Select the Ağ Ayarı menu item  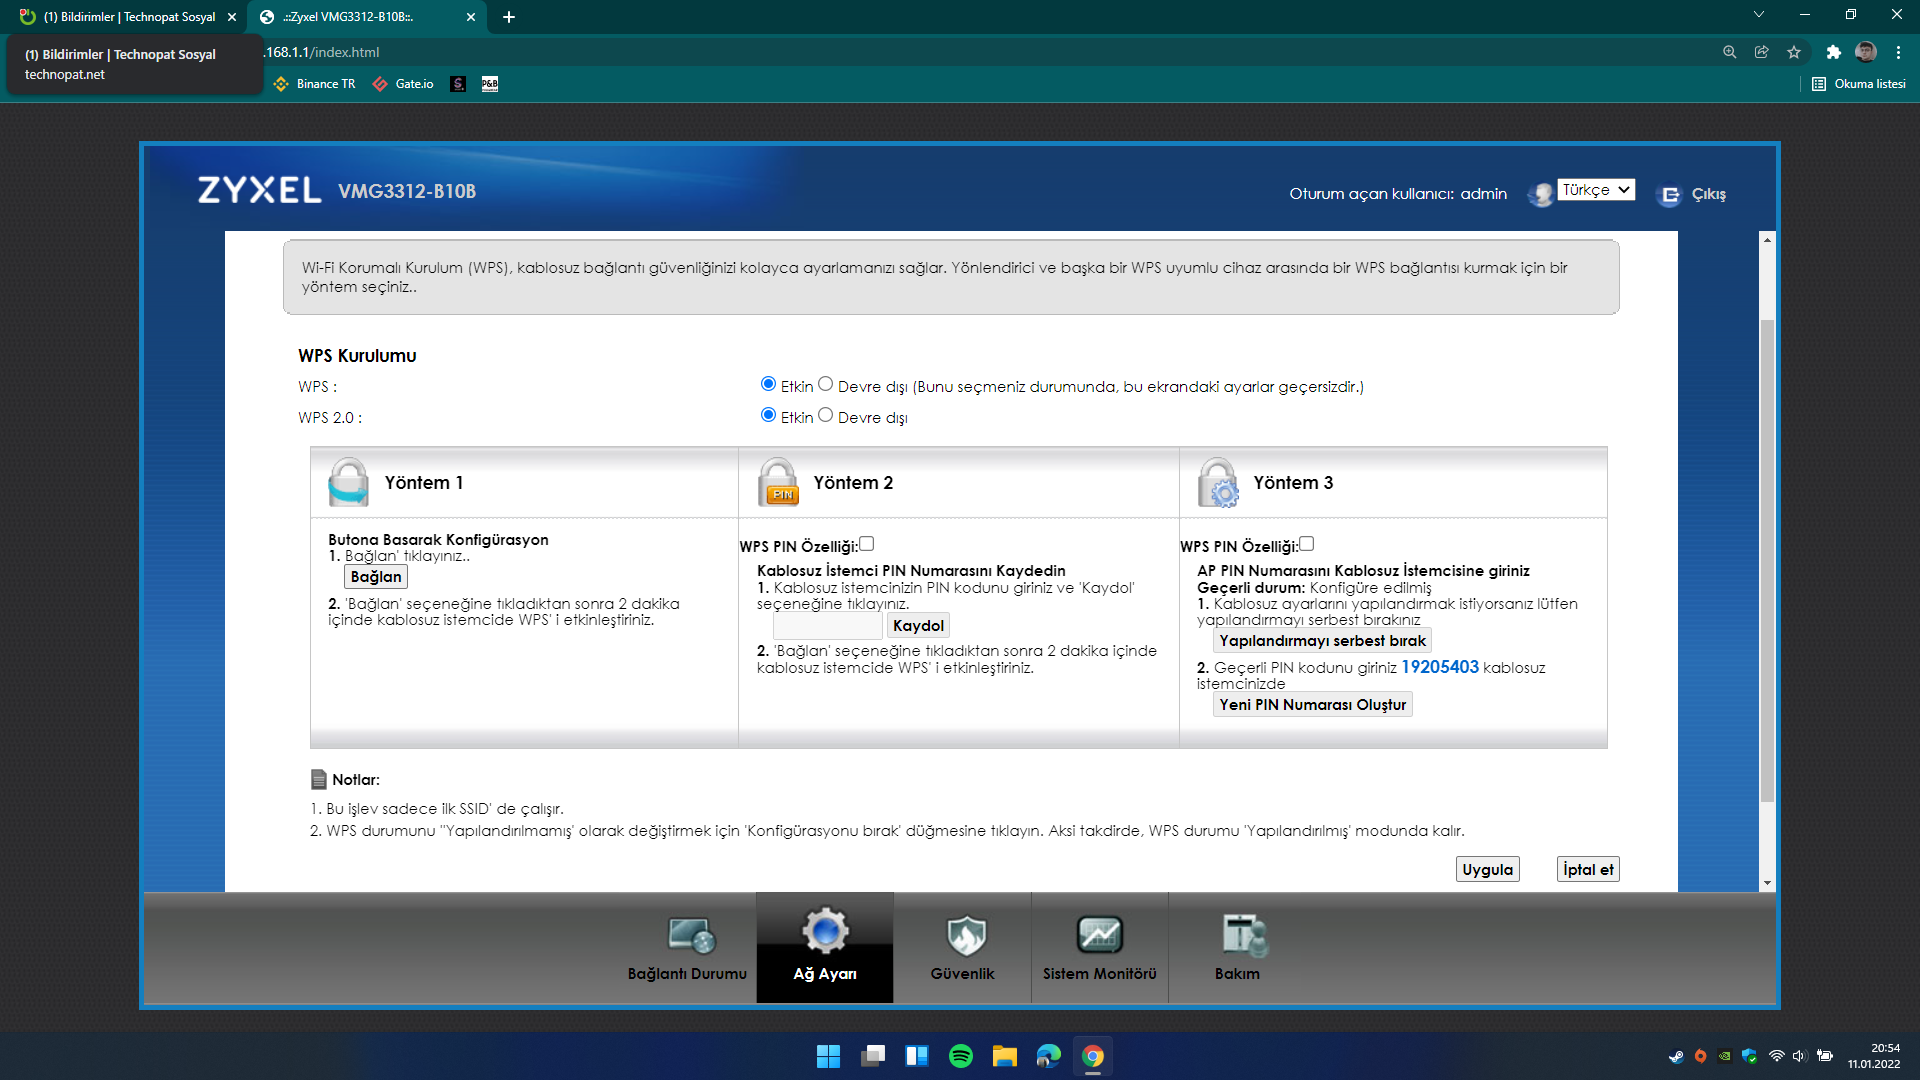tap(825, 947)
